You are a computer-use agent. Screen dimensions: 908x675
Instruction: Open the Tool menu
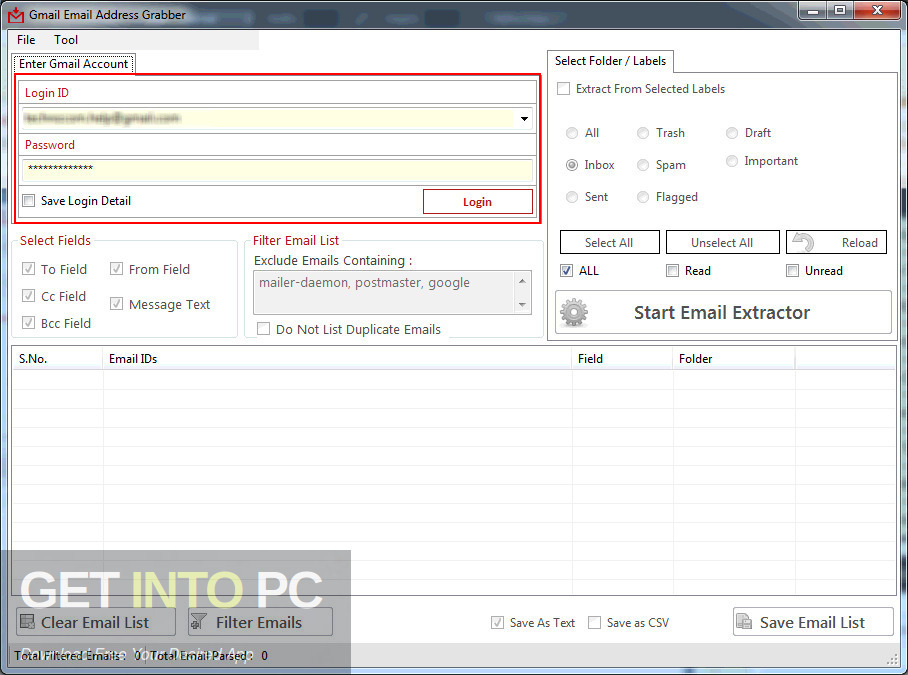click(x=66, y=40)
